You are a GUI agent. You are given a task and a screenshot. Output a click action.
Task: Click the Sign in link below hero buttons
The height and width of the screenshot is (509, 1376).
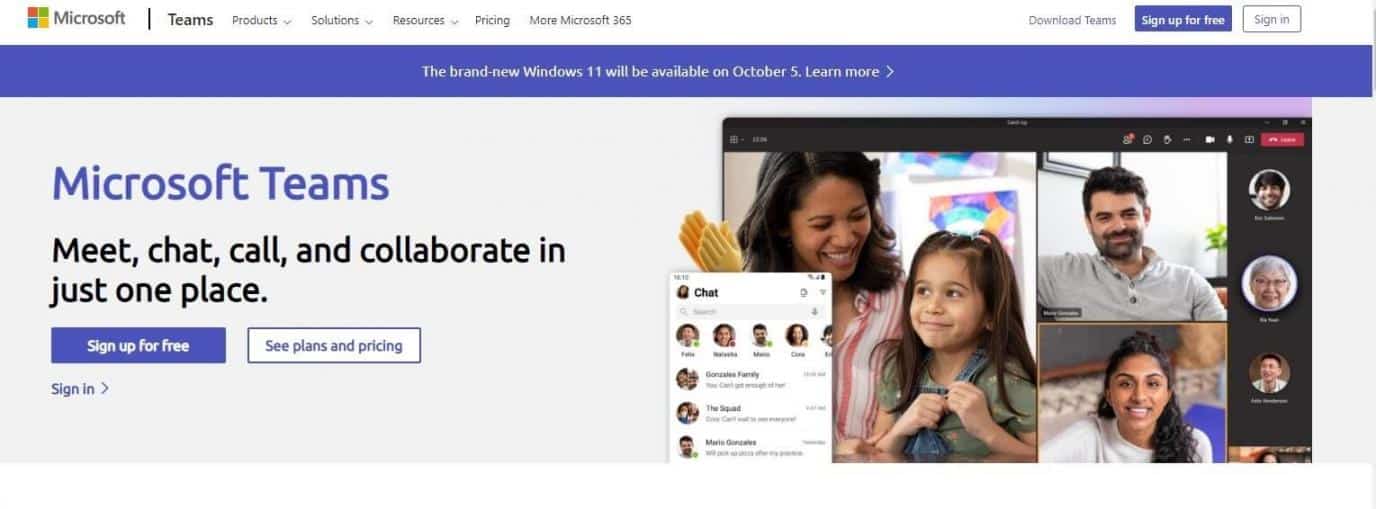pyautogui.click(x=80, y=388)
